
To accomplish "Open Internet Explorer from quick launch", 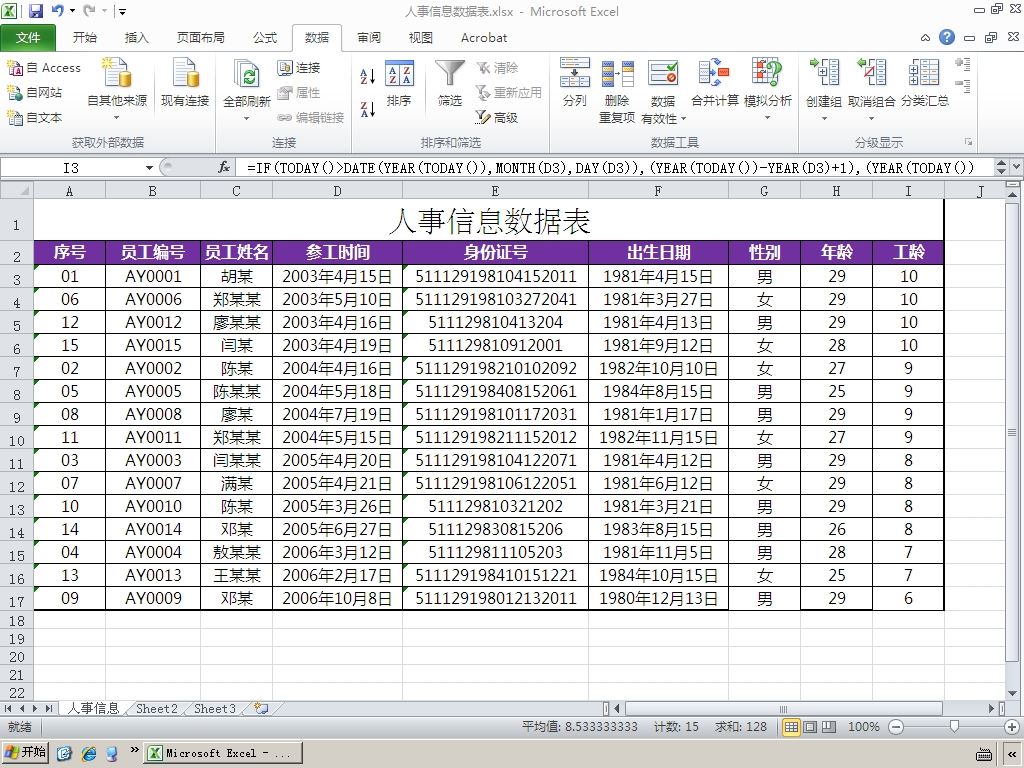I will pos(88,753).
